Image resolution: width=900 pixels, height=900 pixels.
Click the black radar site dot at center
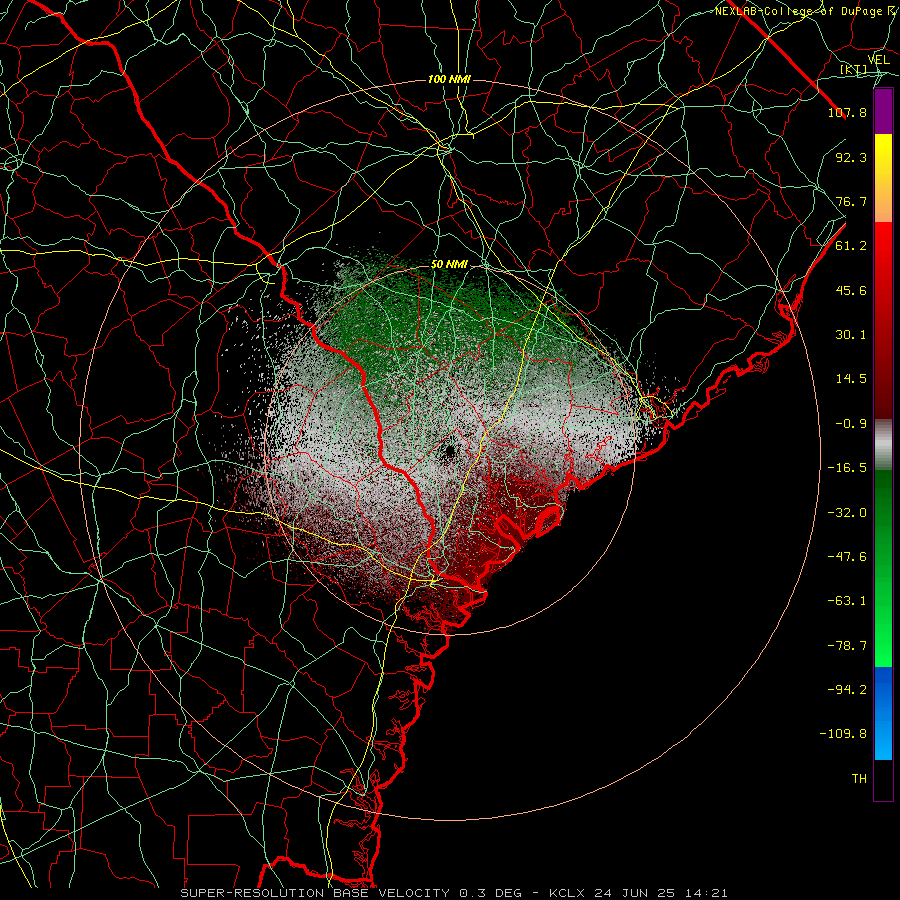tap(449, 451)
